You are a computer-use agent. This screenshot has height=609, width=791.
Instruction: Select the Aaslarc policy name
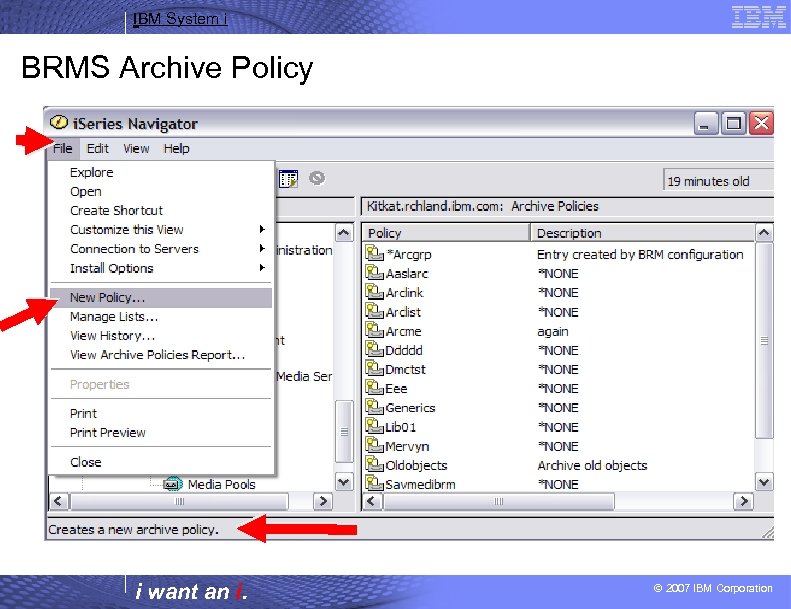(407, 273)
